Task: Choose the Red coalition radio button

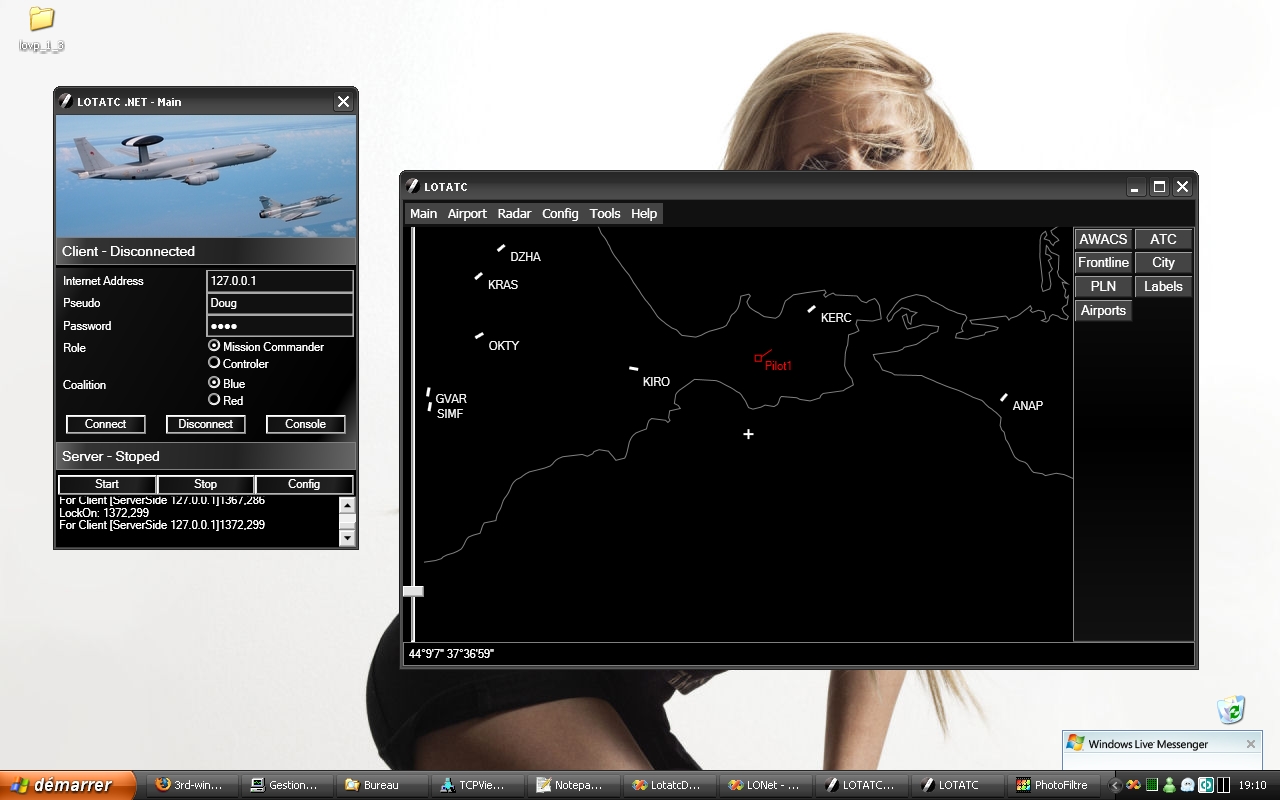Action: [214, 400]
